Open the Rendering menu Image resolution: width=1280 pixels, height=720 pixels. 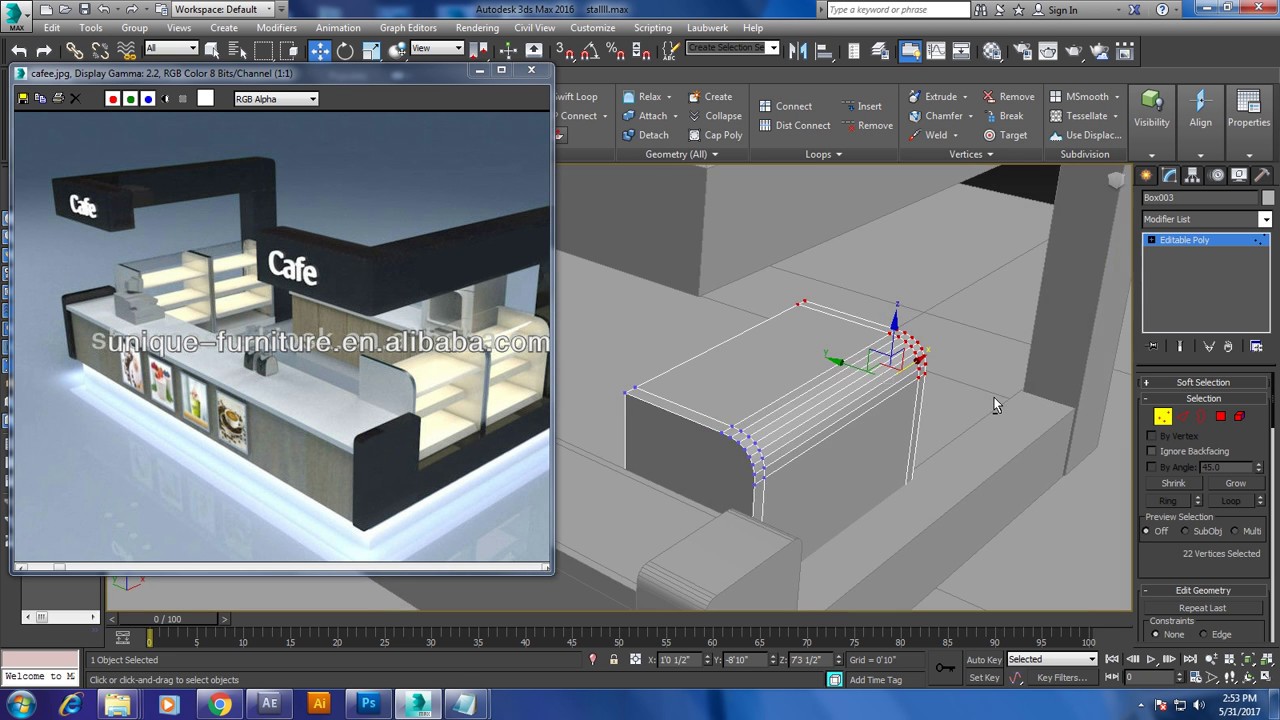point(477,28)
